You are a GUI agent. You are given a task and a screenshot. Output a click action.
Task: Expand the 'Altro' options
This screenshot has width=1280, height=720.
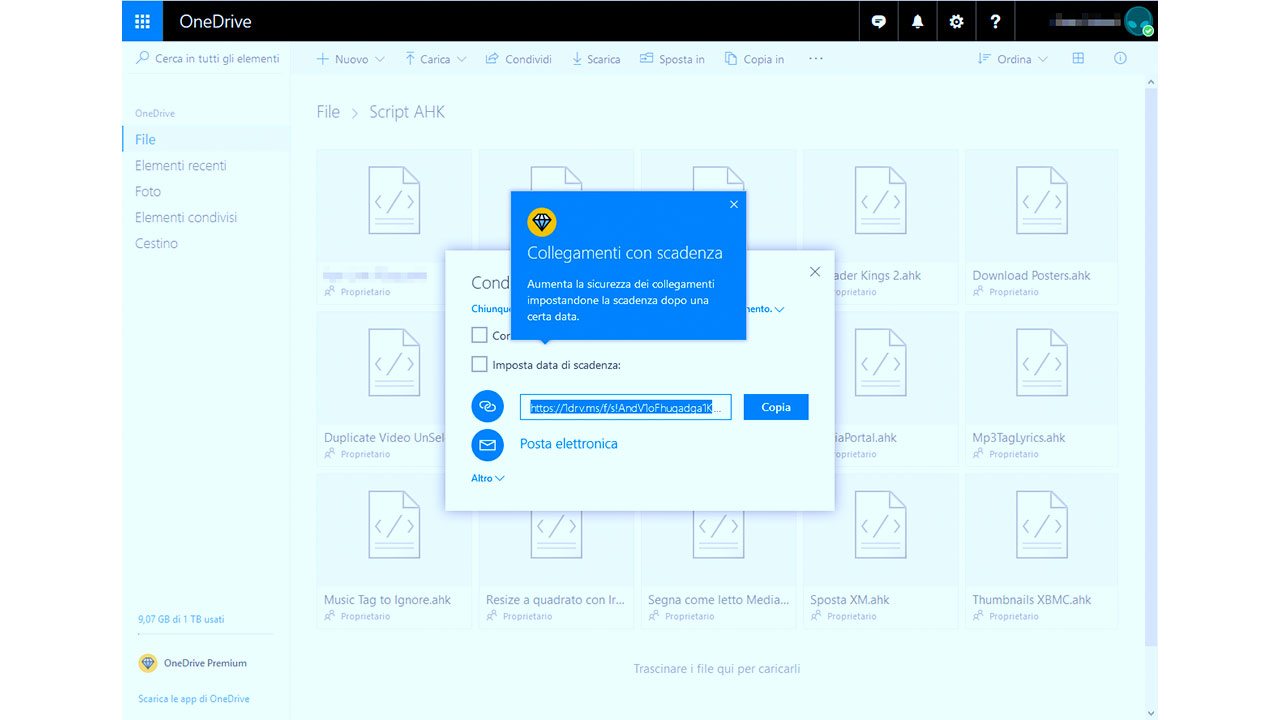click(488, 478)
